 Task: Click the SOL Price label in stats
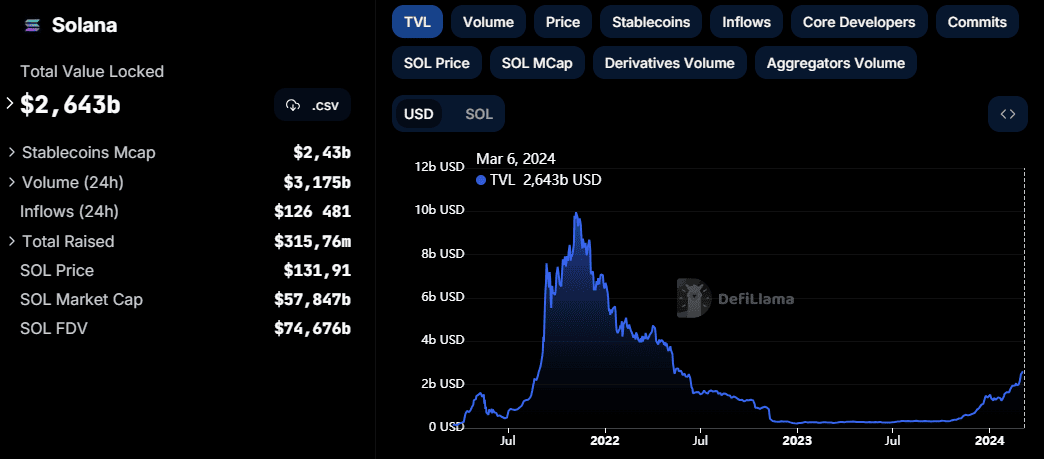coord(57,270)
